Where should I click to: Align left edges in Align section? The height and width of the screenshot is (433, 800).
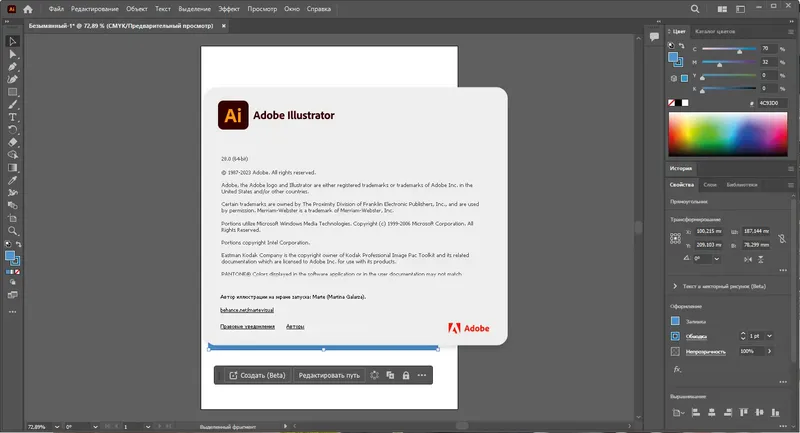coord(695,413)
